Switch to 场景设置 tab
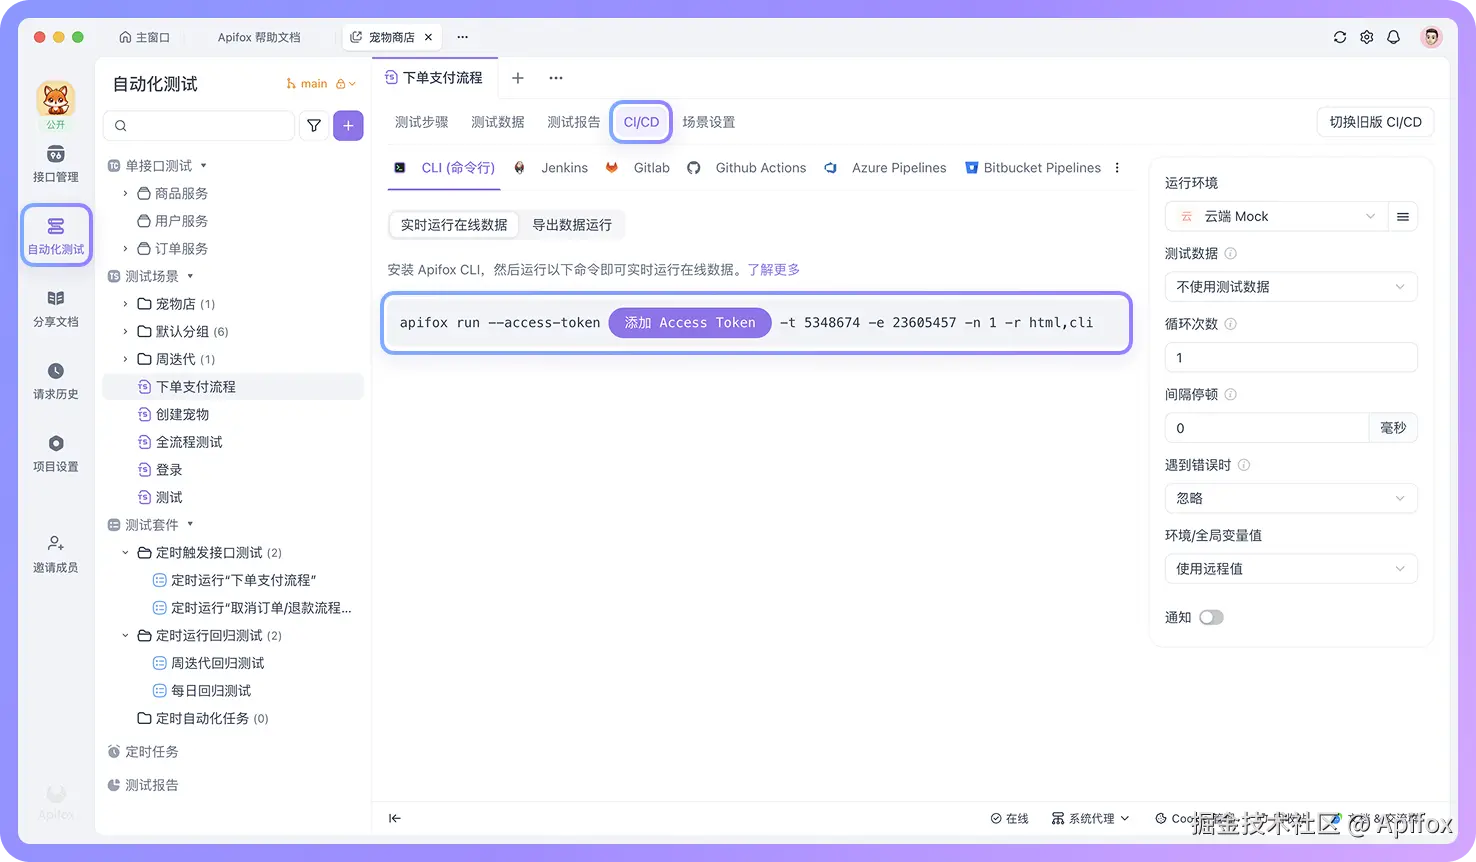The height and width of the screenshot is (862, 1476). pos(709,122)
